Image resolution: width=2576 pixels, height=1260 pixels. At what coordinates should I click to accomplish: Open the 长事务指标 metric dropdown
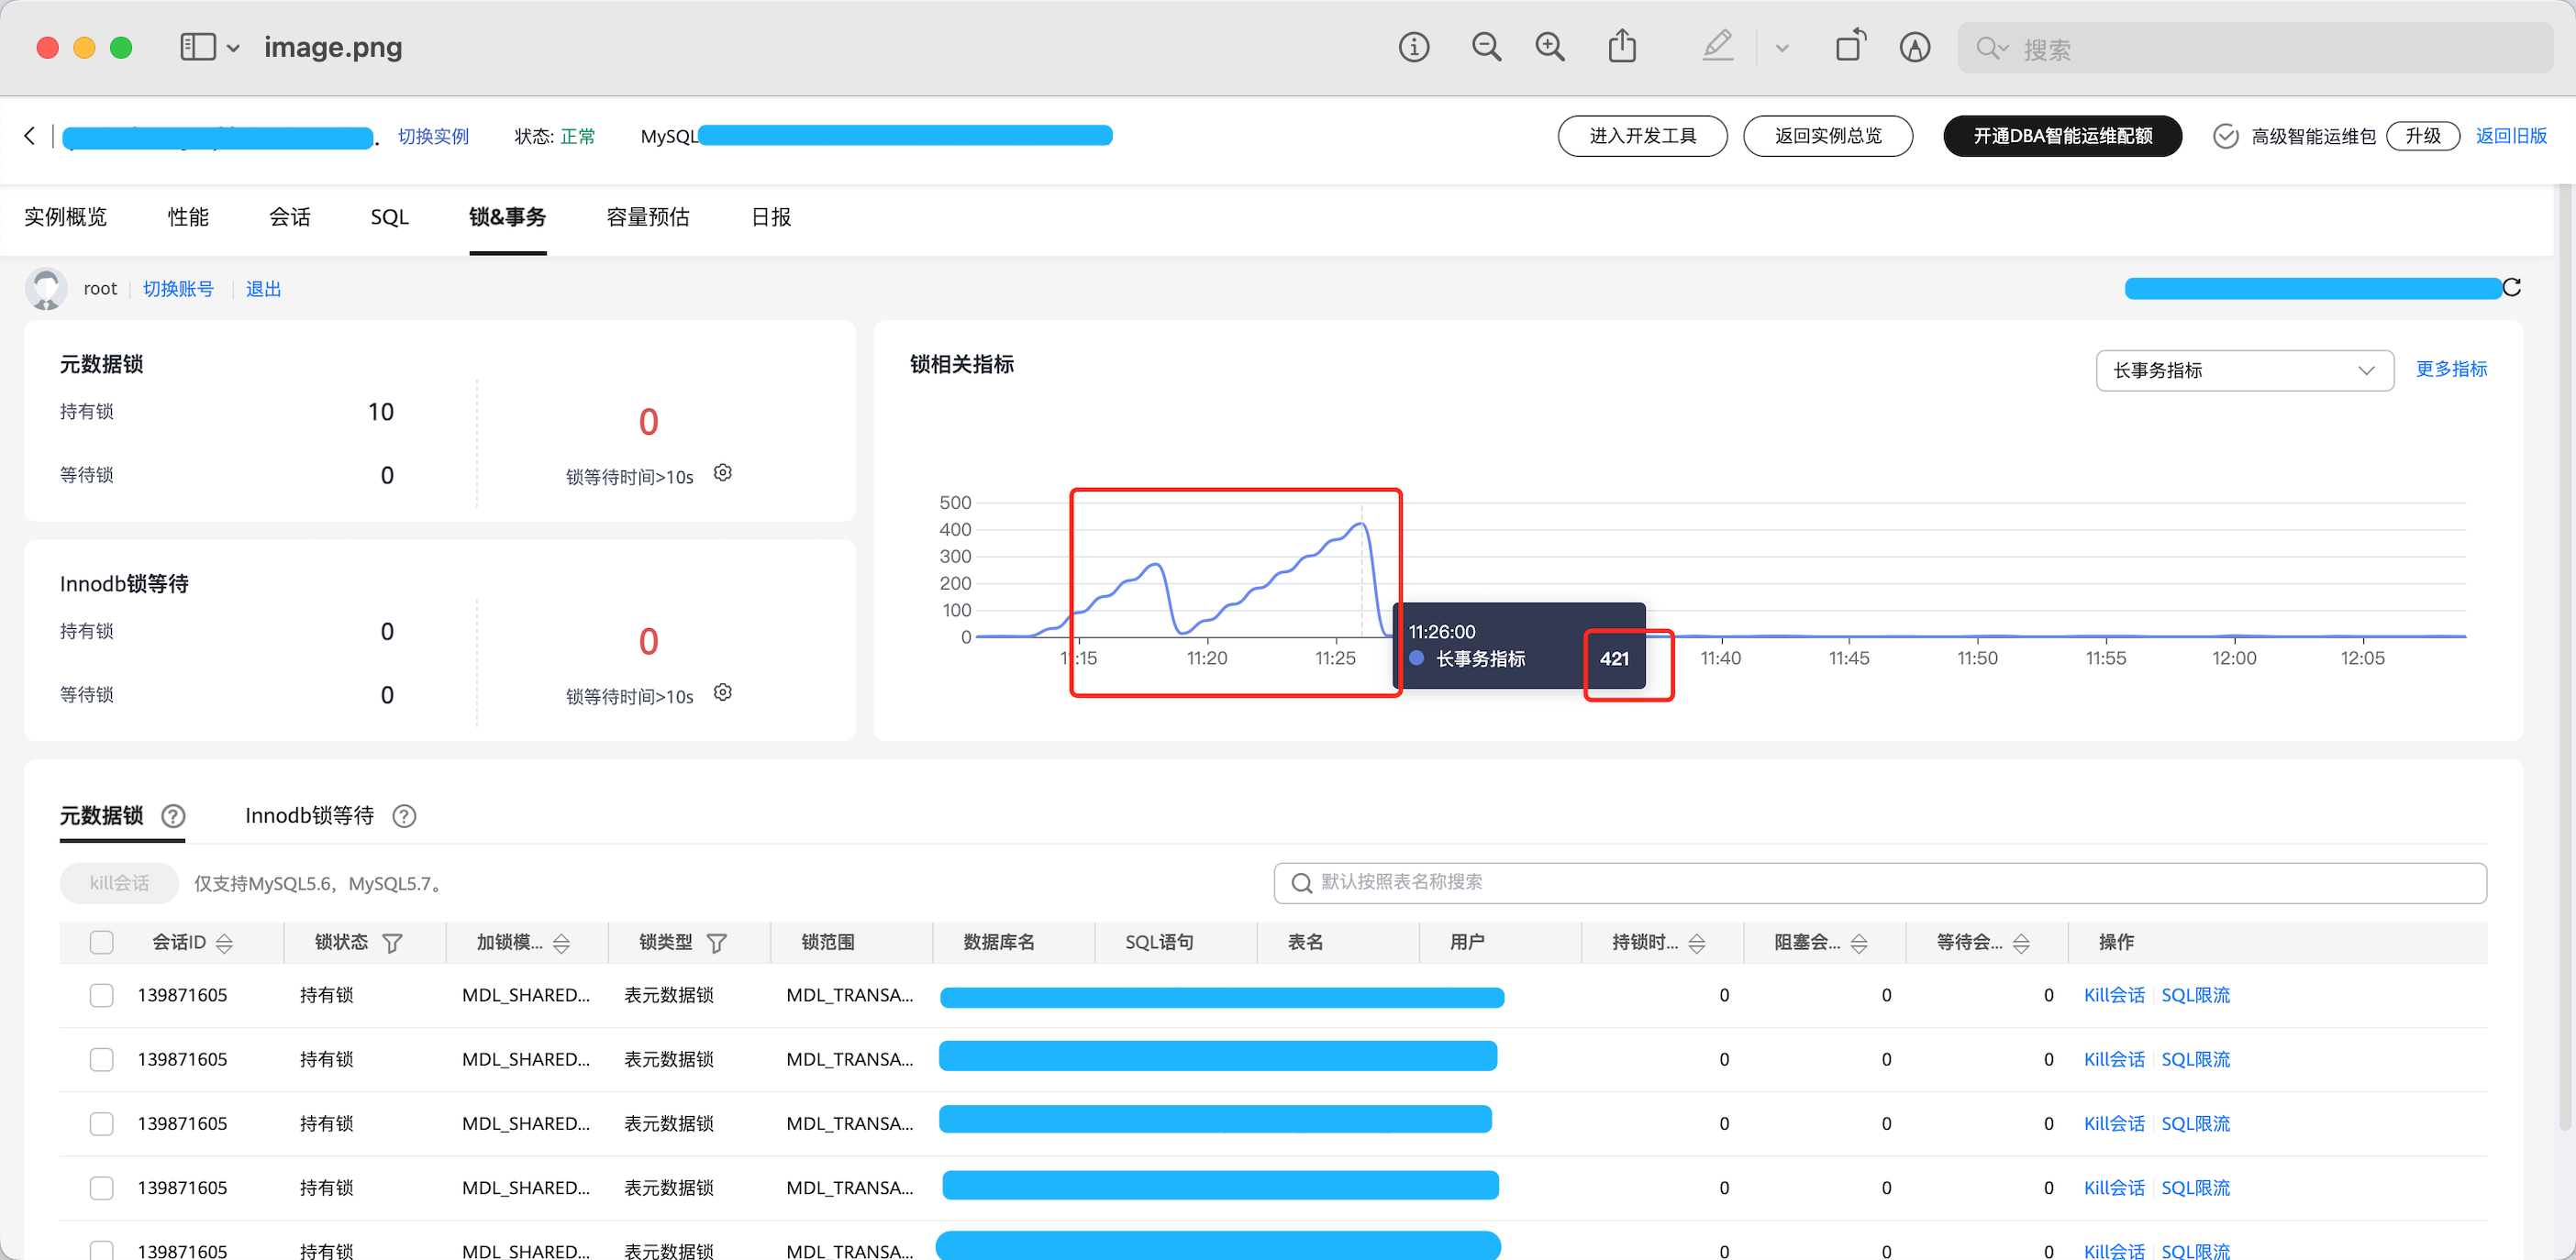2244,371
